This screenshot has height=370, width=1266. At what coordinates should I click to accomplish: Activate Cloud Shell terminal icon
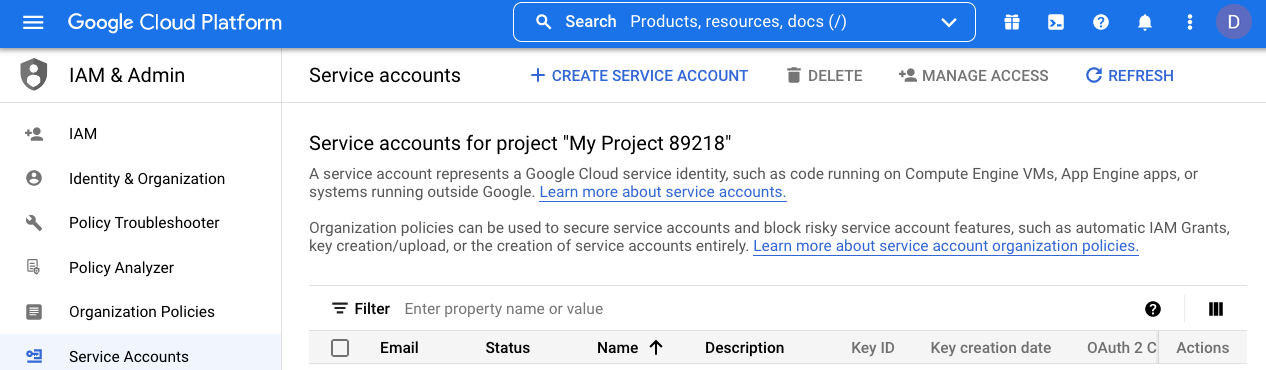coord(1056,22)
